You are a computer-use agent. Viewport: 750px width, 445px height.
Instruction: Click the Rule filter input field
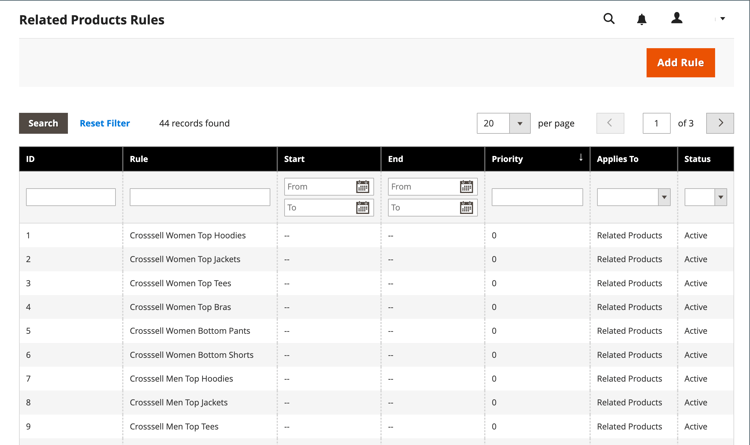pos(200,197)
